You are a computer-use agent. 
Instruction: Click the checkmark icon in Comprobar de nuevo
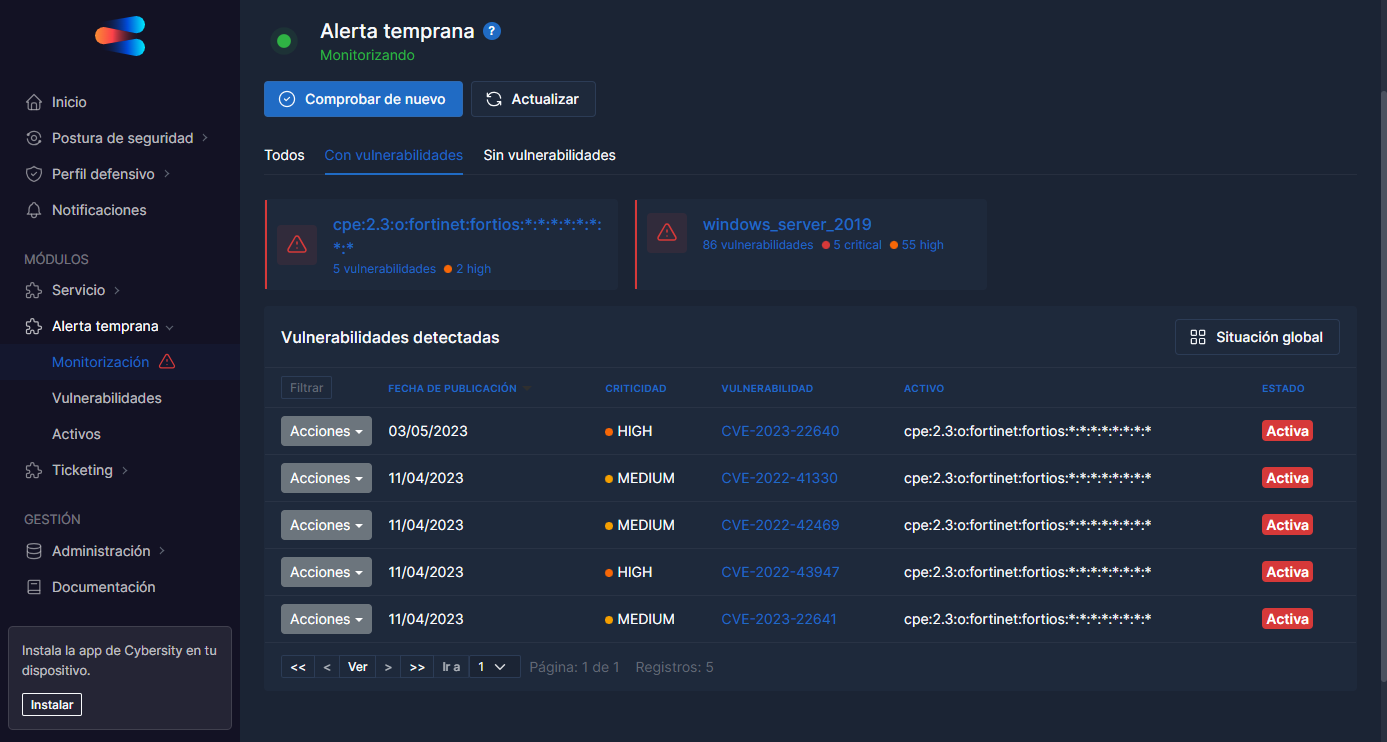click(287, 99)
